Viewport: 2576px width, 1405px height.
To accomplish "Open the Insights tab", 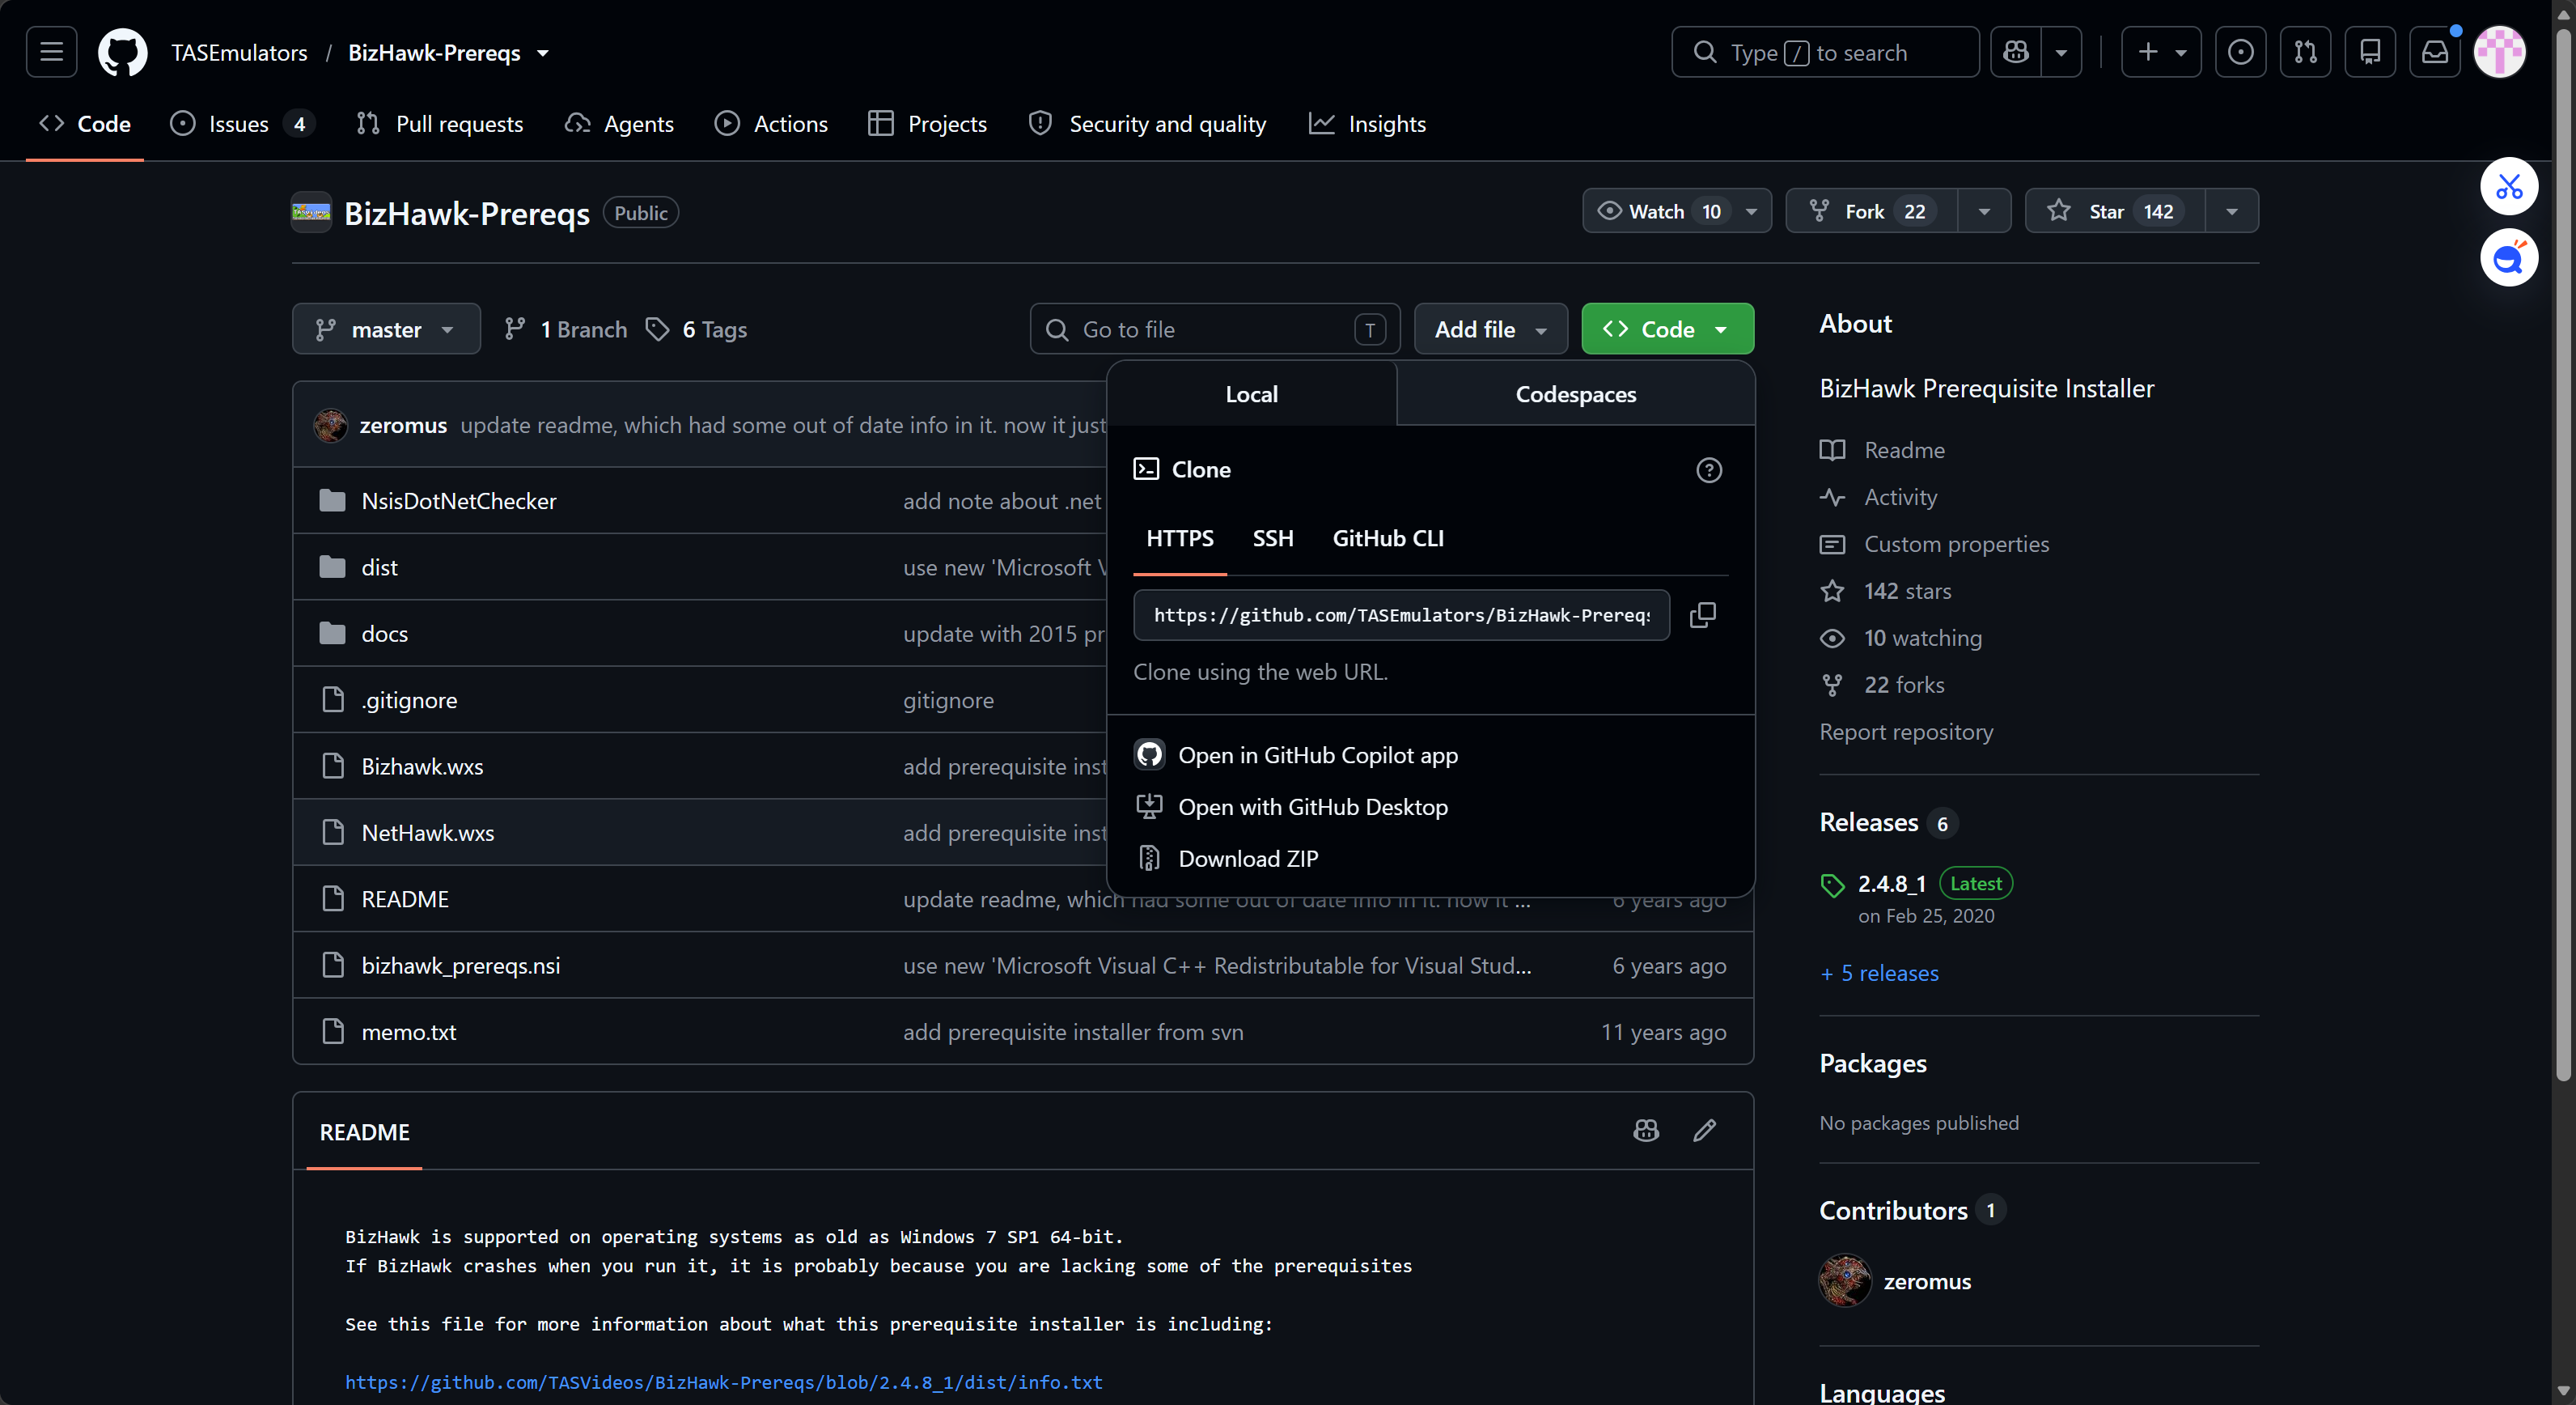I will pyautogui.click(x=1368, y=124).
